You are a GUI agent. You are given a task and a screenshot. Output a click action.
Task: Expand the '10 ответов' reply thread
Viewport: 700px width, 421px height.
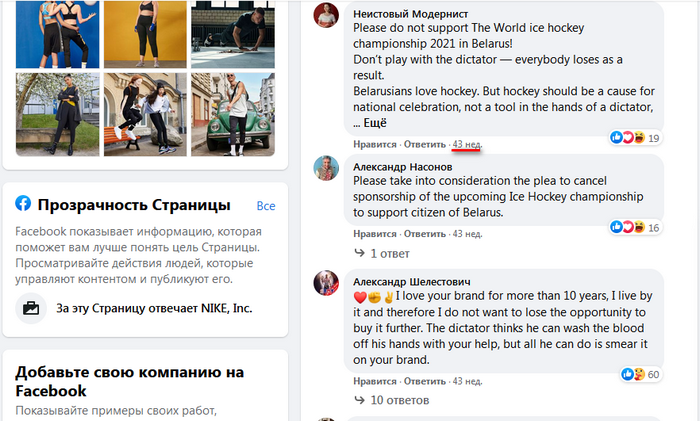click(384, 400)
